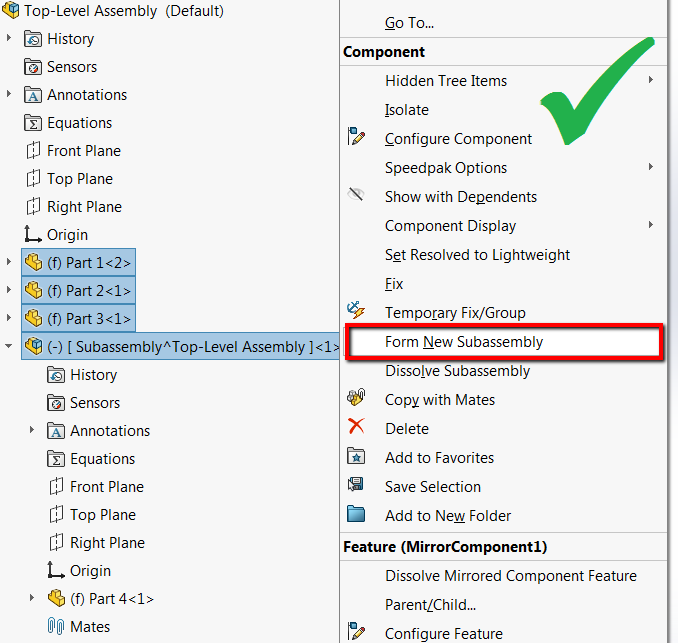Click the Add to New Folder blue icon
This screenshot has width=678, height=643.
tap(356, 514)
